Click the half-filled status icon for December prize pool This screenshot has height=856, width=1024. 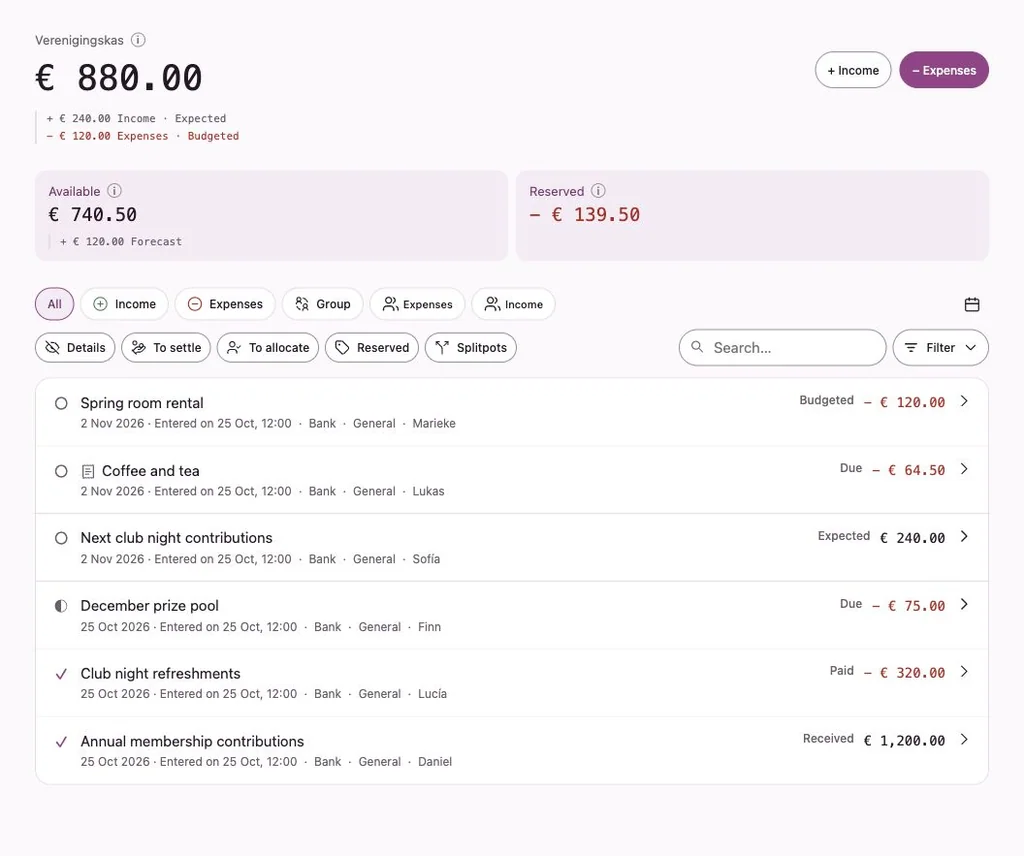61,606
